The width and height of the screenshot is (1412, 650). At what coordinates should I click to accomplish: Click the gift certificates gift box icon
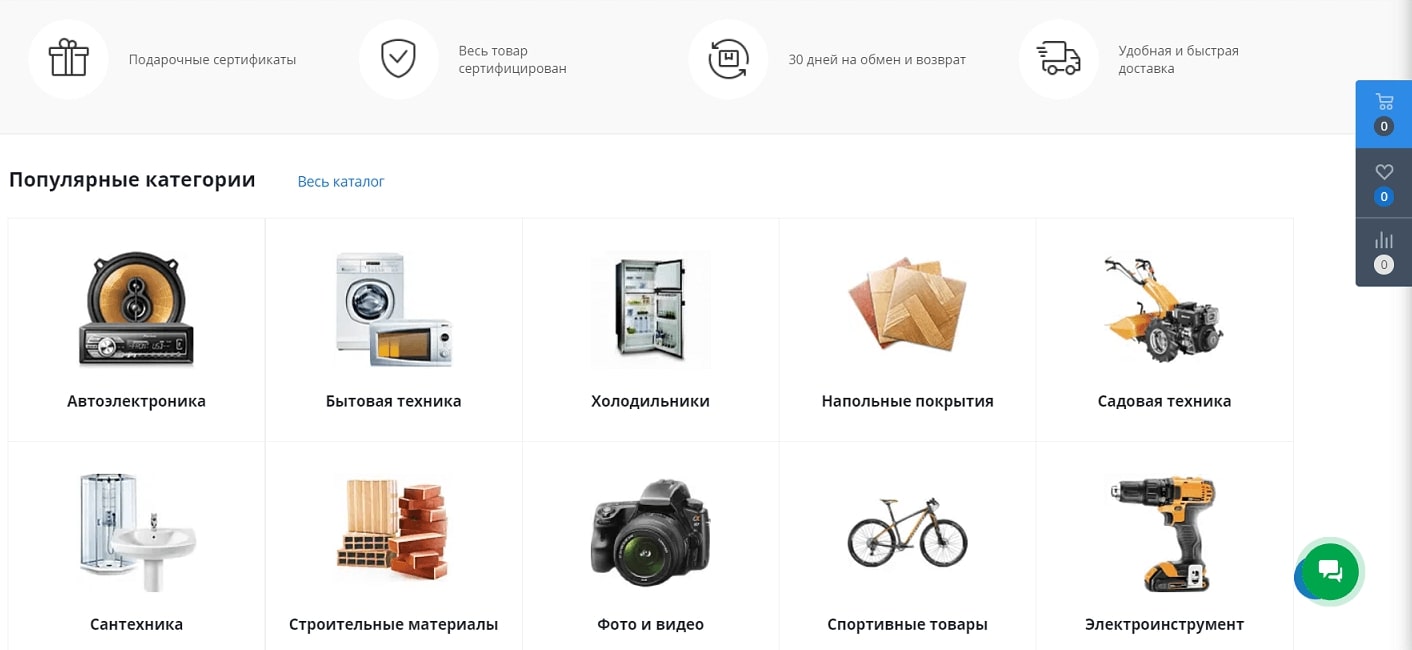coord(68,59)
